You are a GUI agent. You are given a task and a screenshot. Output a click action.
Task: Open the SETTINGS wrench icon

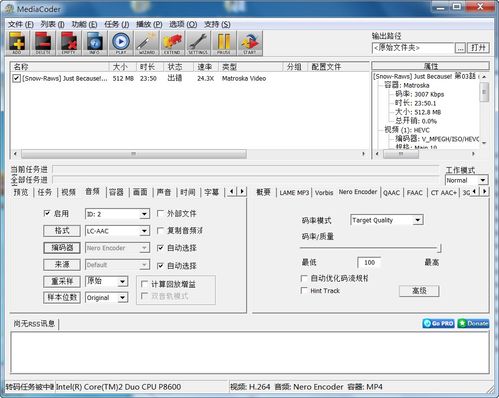click(198, 43)
